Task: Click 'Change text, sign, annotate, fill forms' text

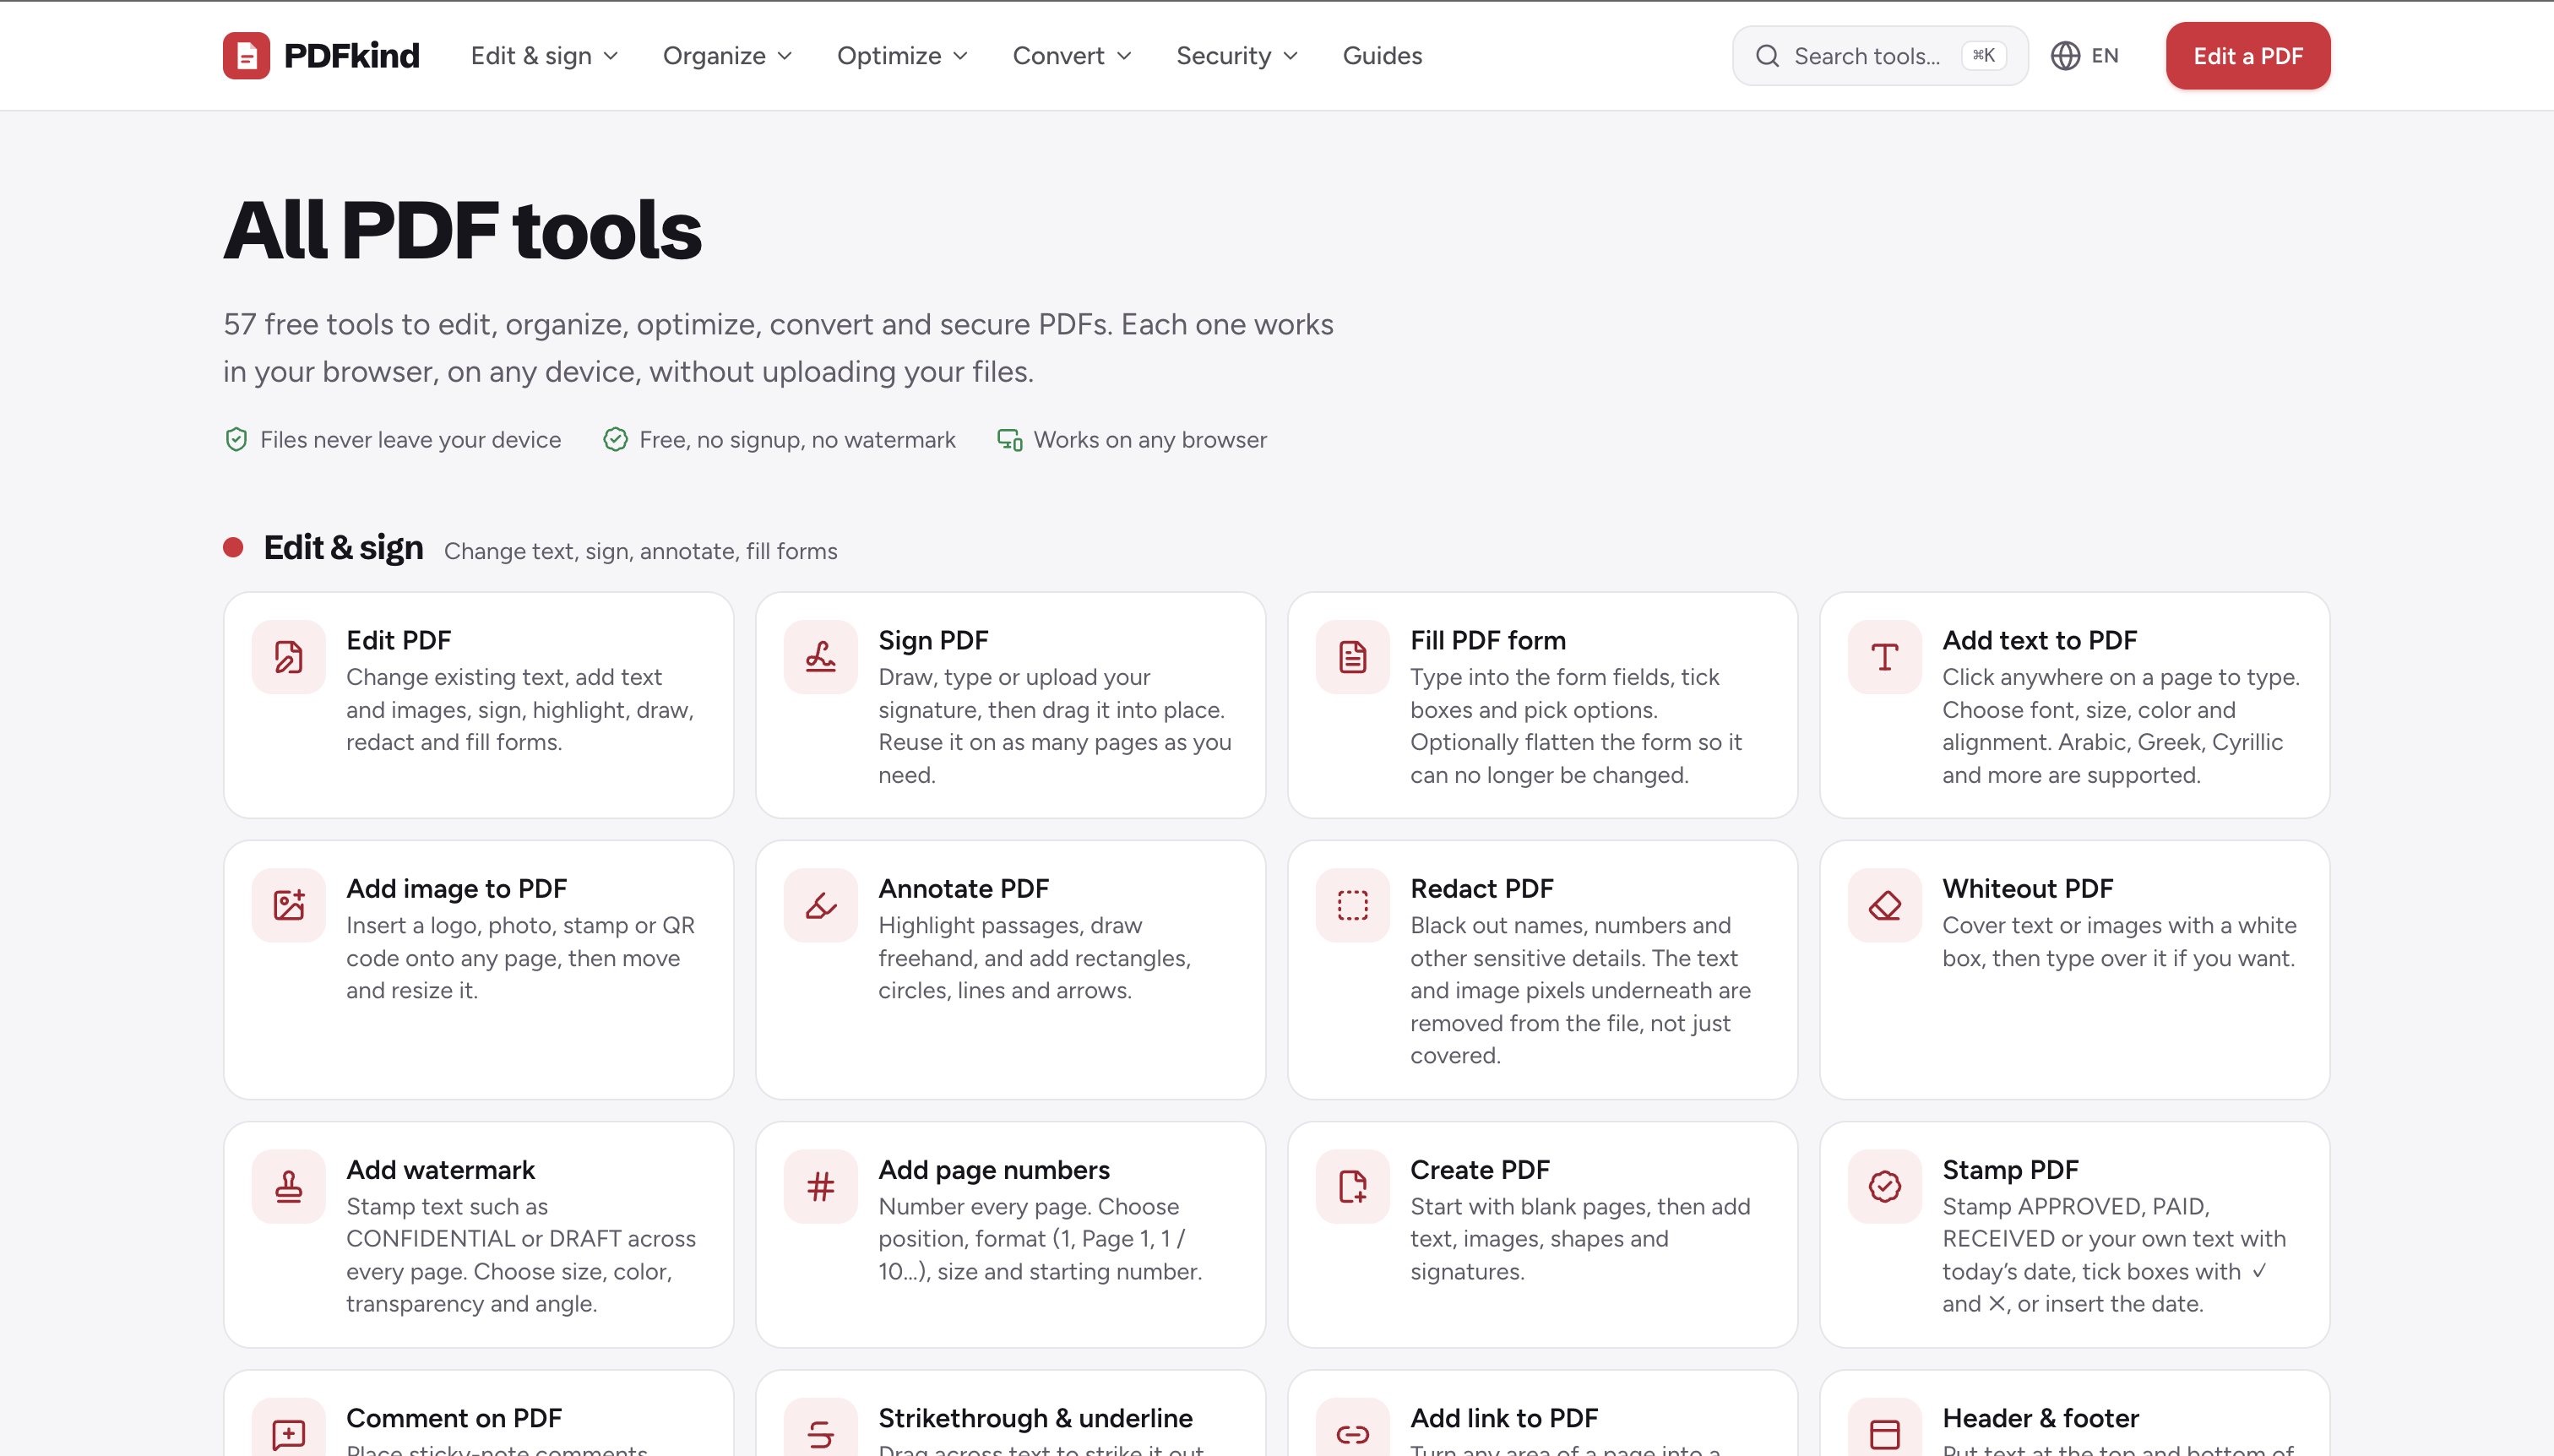Action: pos(641,551)
